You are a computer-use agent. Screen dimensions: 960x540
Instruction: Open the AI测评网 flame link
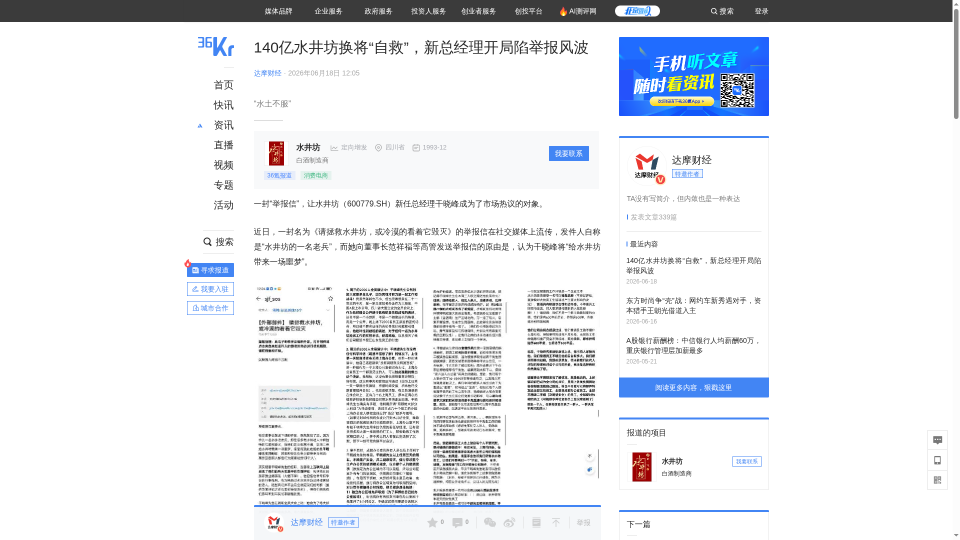[577, 11]
